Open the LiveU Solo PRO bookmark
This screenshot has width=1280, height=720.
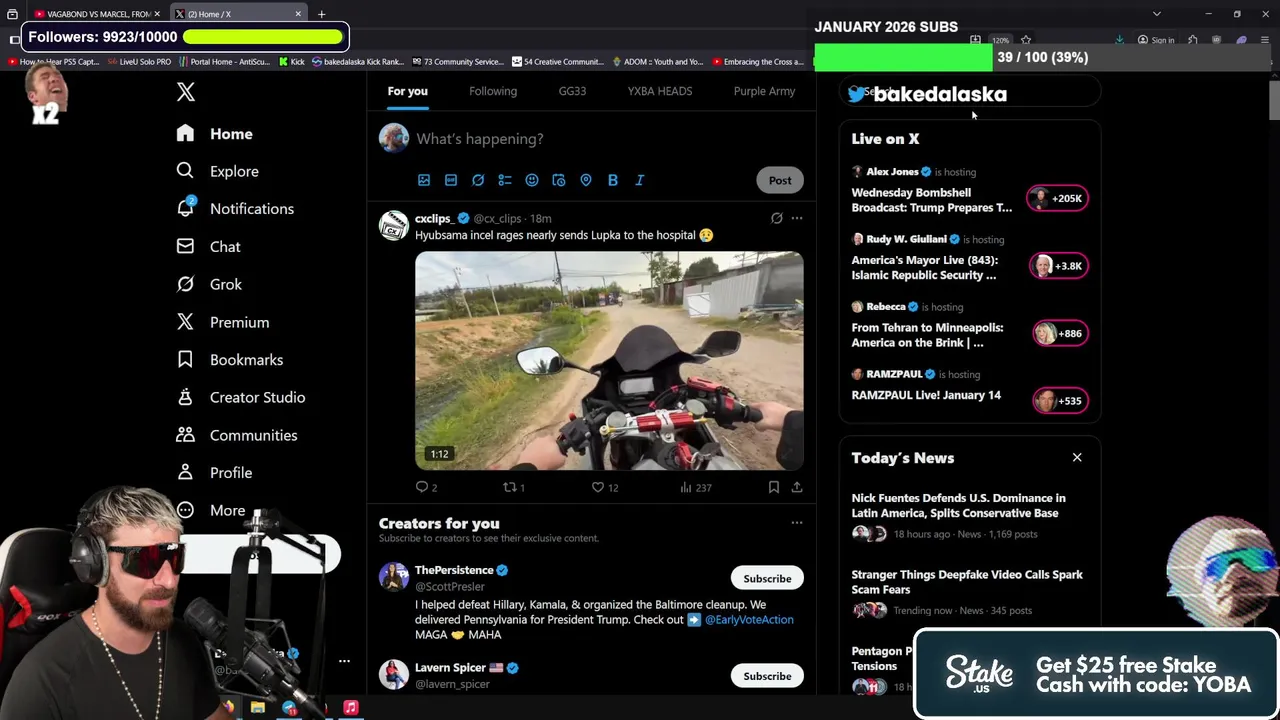(x=139, y=62)
